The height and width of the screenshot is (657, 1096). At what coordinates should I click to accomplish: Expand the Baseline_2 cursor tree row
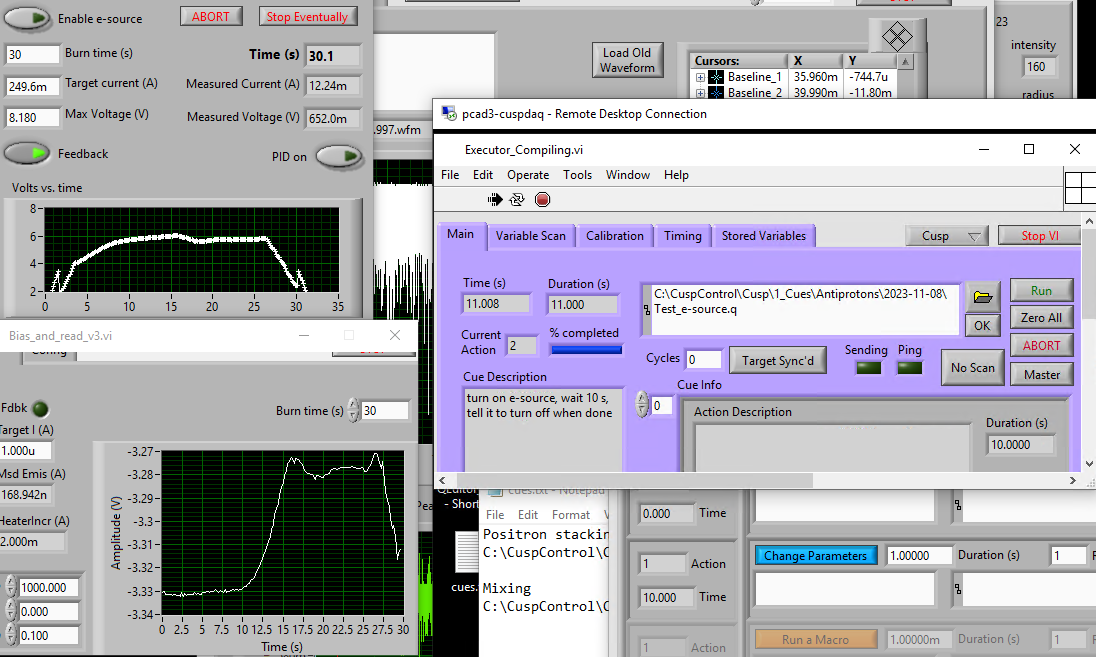700,93
